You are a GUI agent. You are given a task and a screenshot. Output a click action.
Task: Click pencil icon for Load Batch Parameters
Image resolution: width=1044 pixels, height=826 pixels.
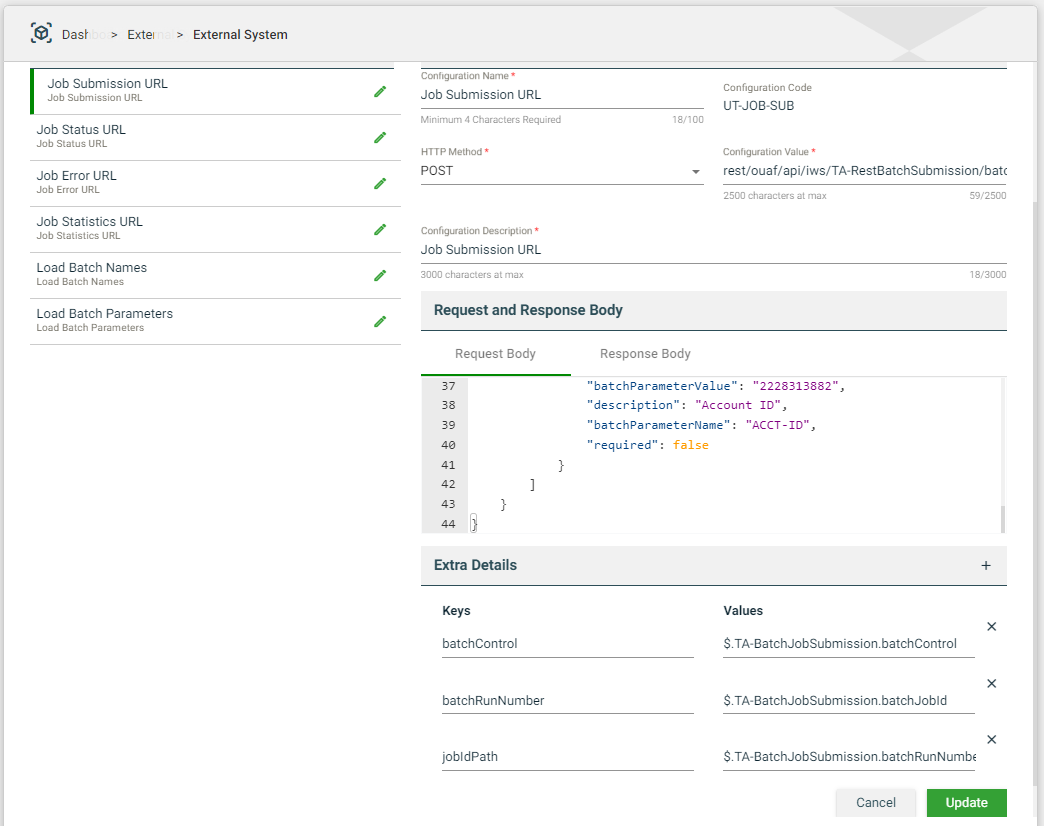click(380, 321)
